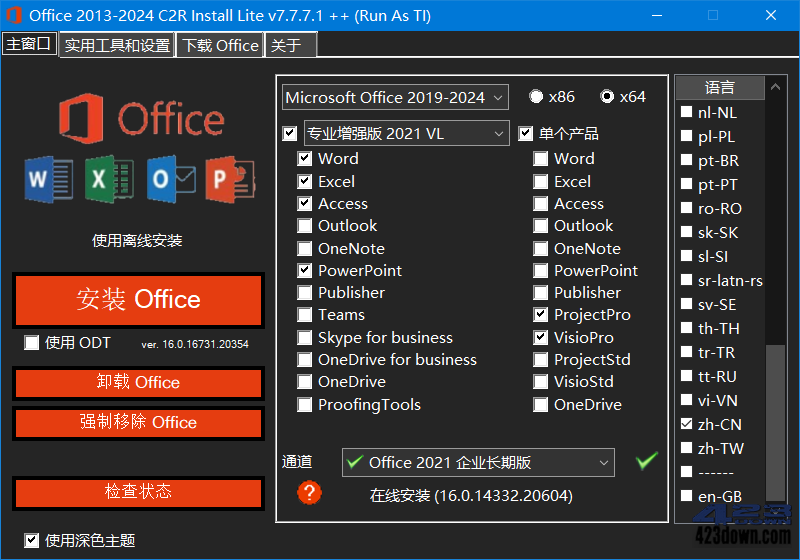Click the 强制移除 Office button
Screen dimensions: 800x560
point(138,422)
